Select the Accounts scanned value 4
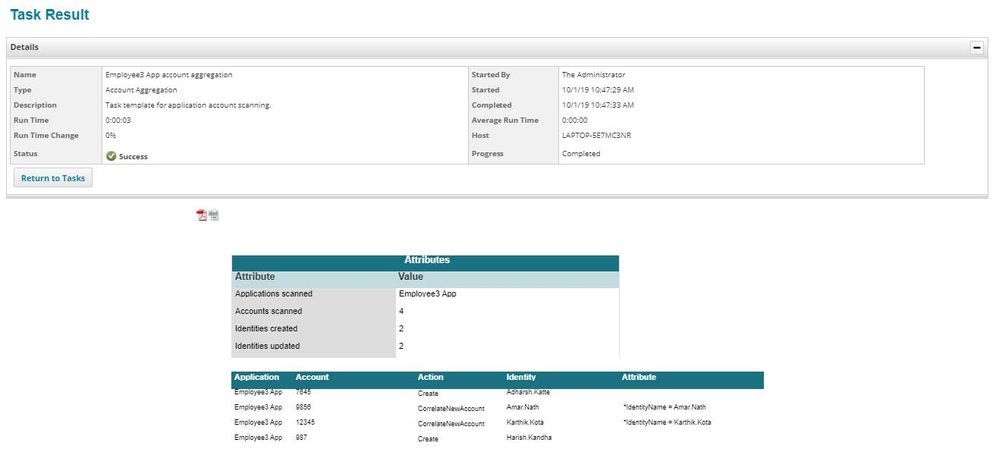 coord(401,311)
